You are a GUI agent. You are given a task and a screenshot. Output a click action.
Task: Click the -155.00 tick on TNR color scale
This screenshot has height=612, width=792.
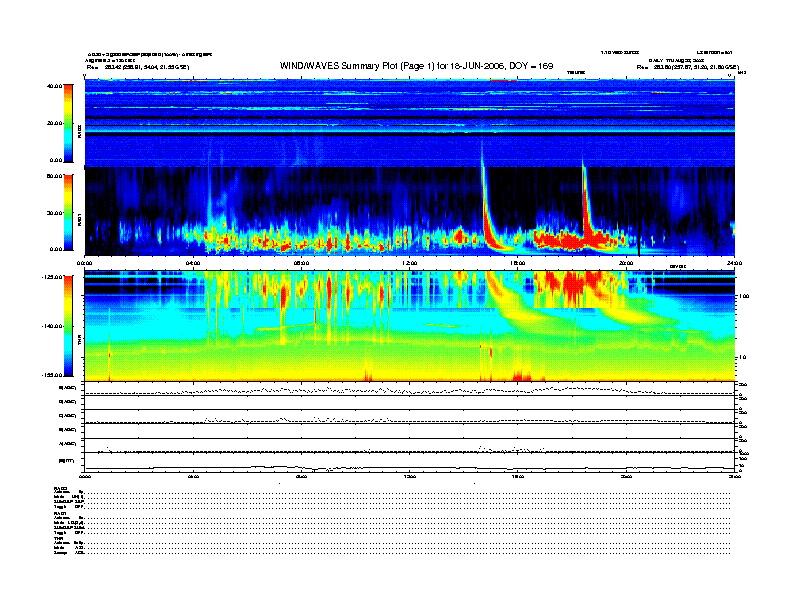(52, 375)
